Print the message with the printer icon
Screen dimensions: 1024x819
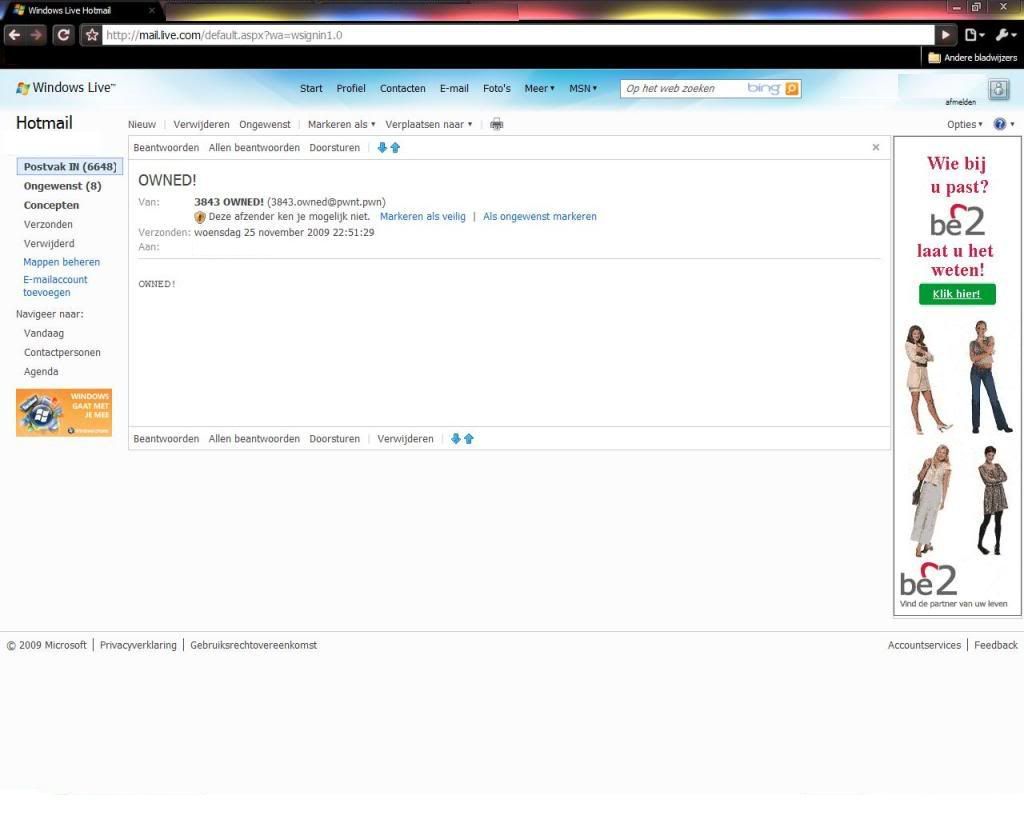tap(496, 124)
